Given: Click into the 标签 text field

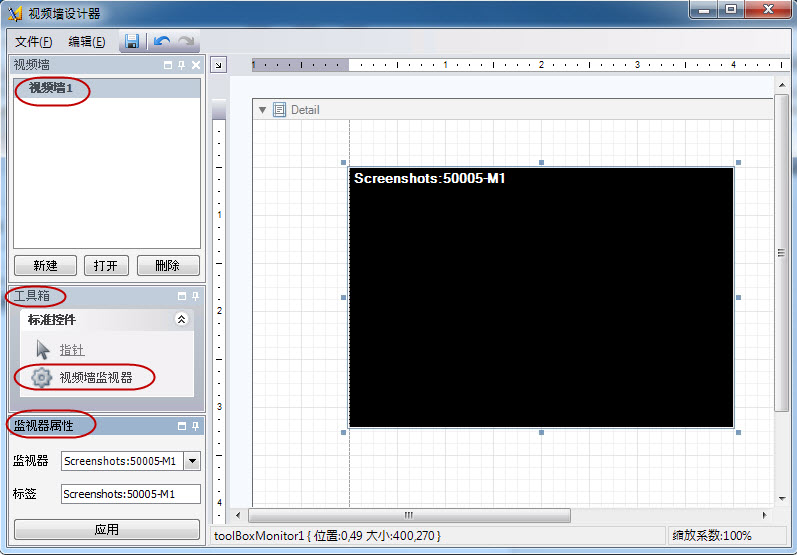Looking at the screenshot, I should coord(130,494).
